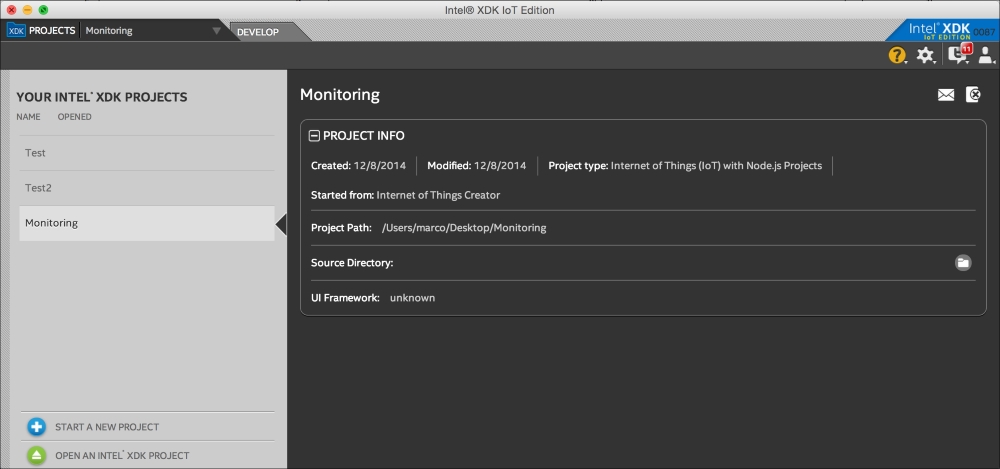Select the Test project
The image size is (1000, 469).
point(147,153)
